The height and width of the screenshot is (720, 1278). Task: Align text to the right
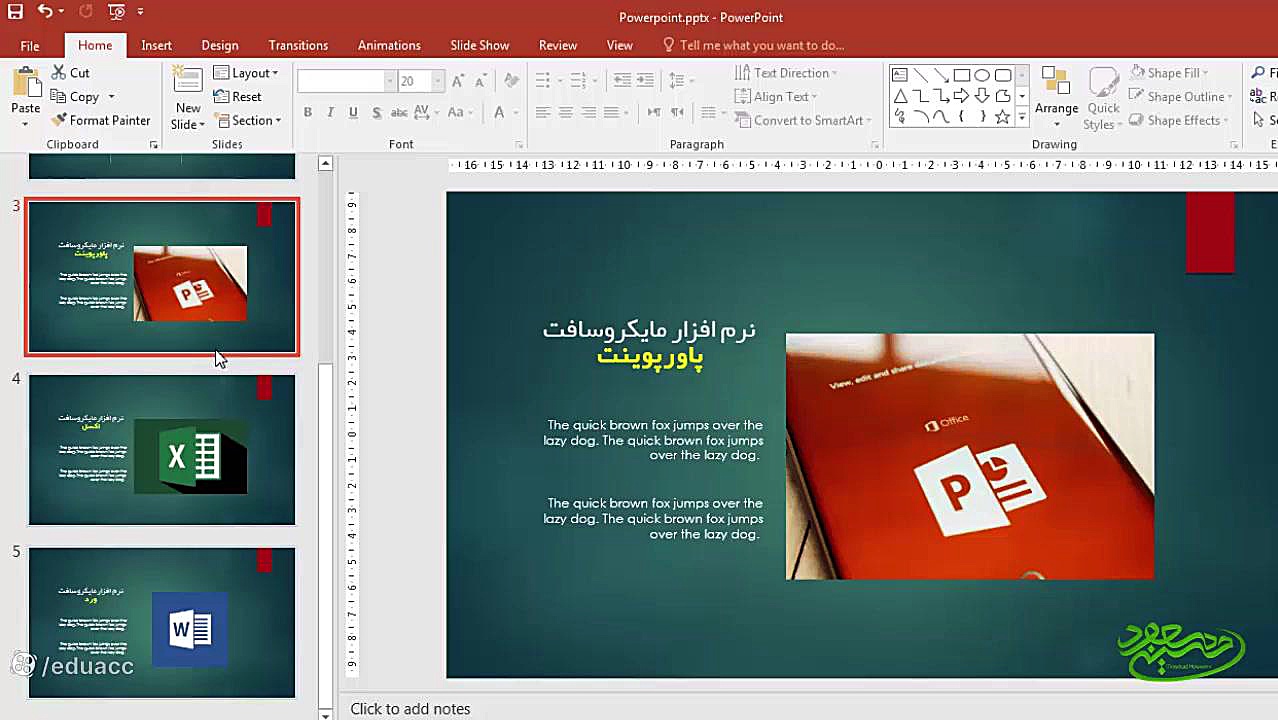point(589,112)
